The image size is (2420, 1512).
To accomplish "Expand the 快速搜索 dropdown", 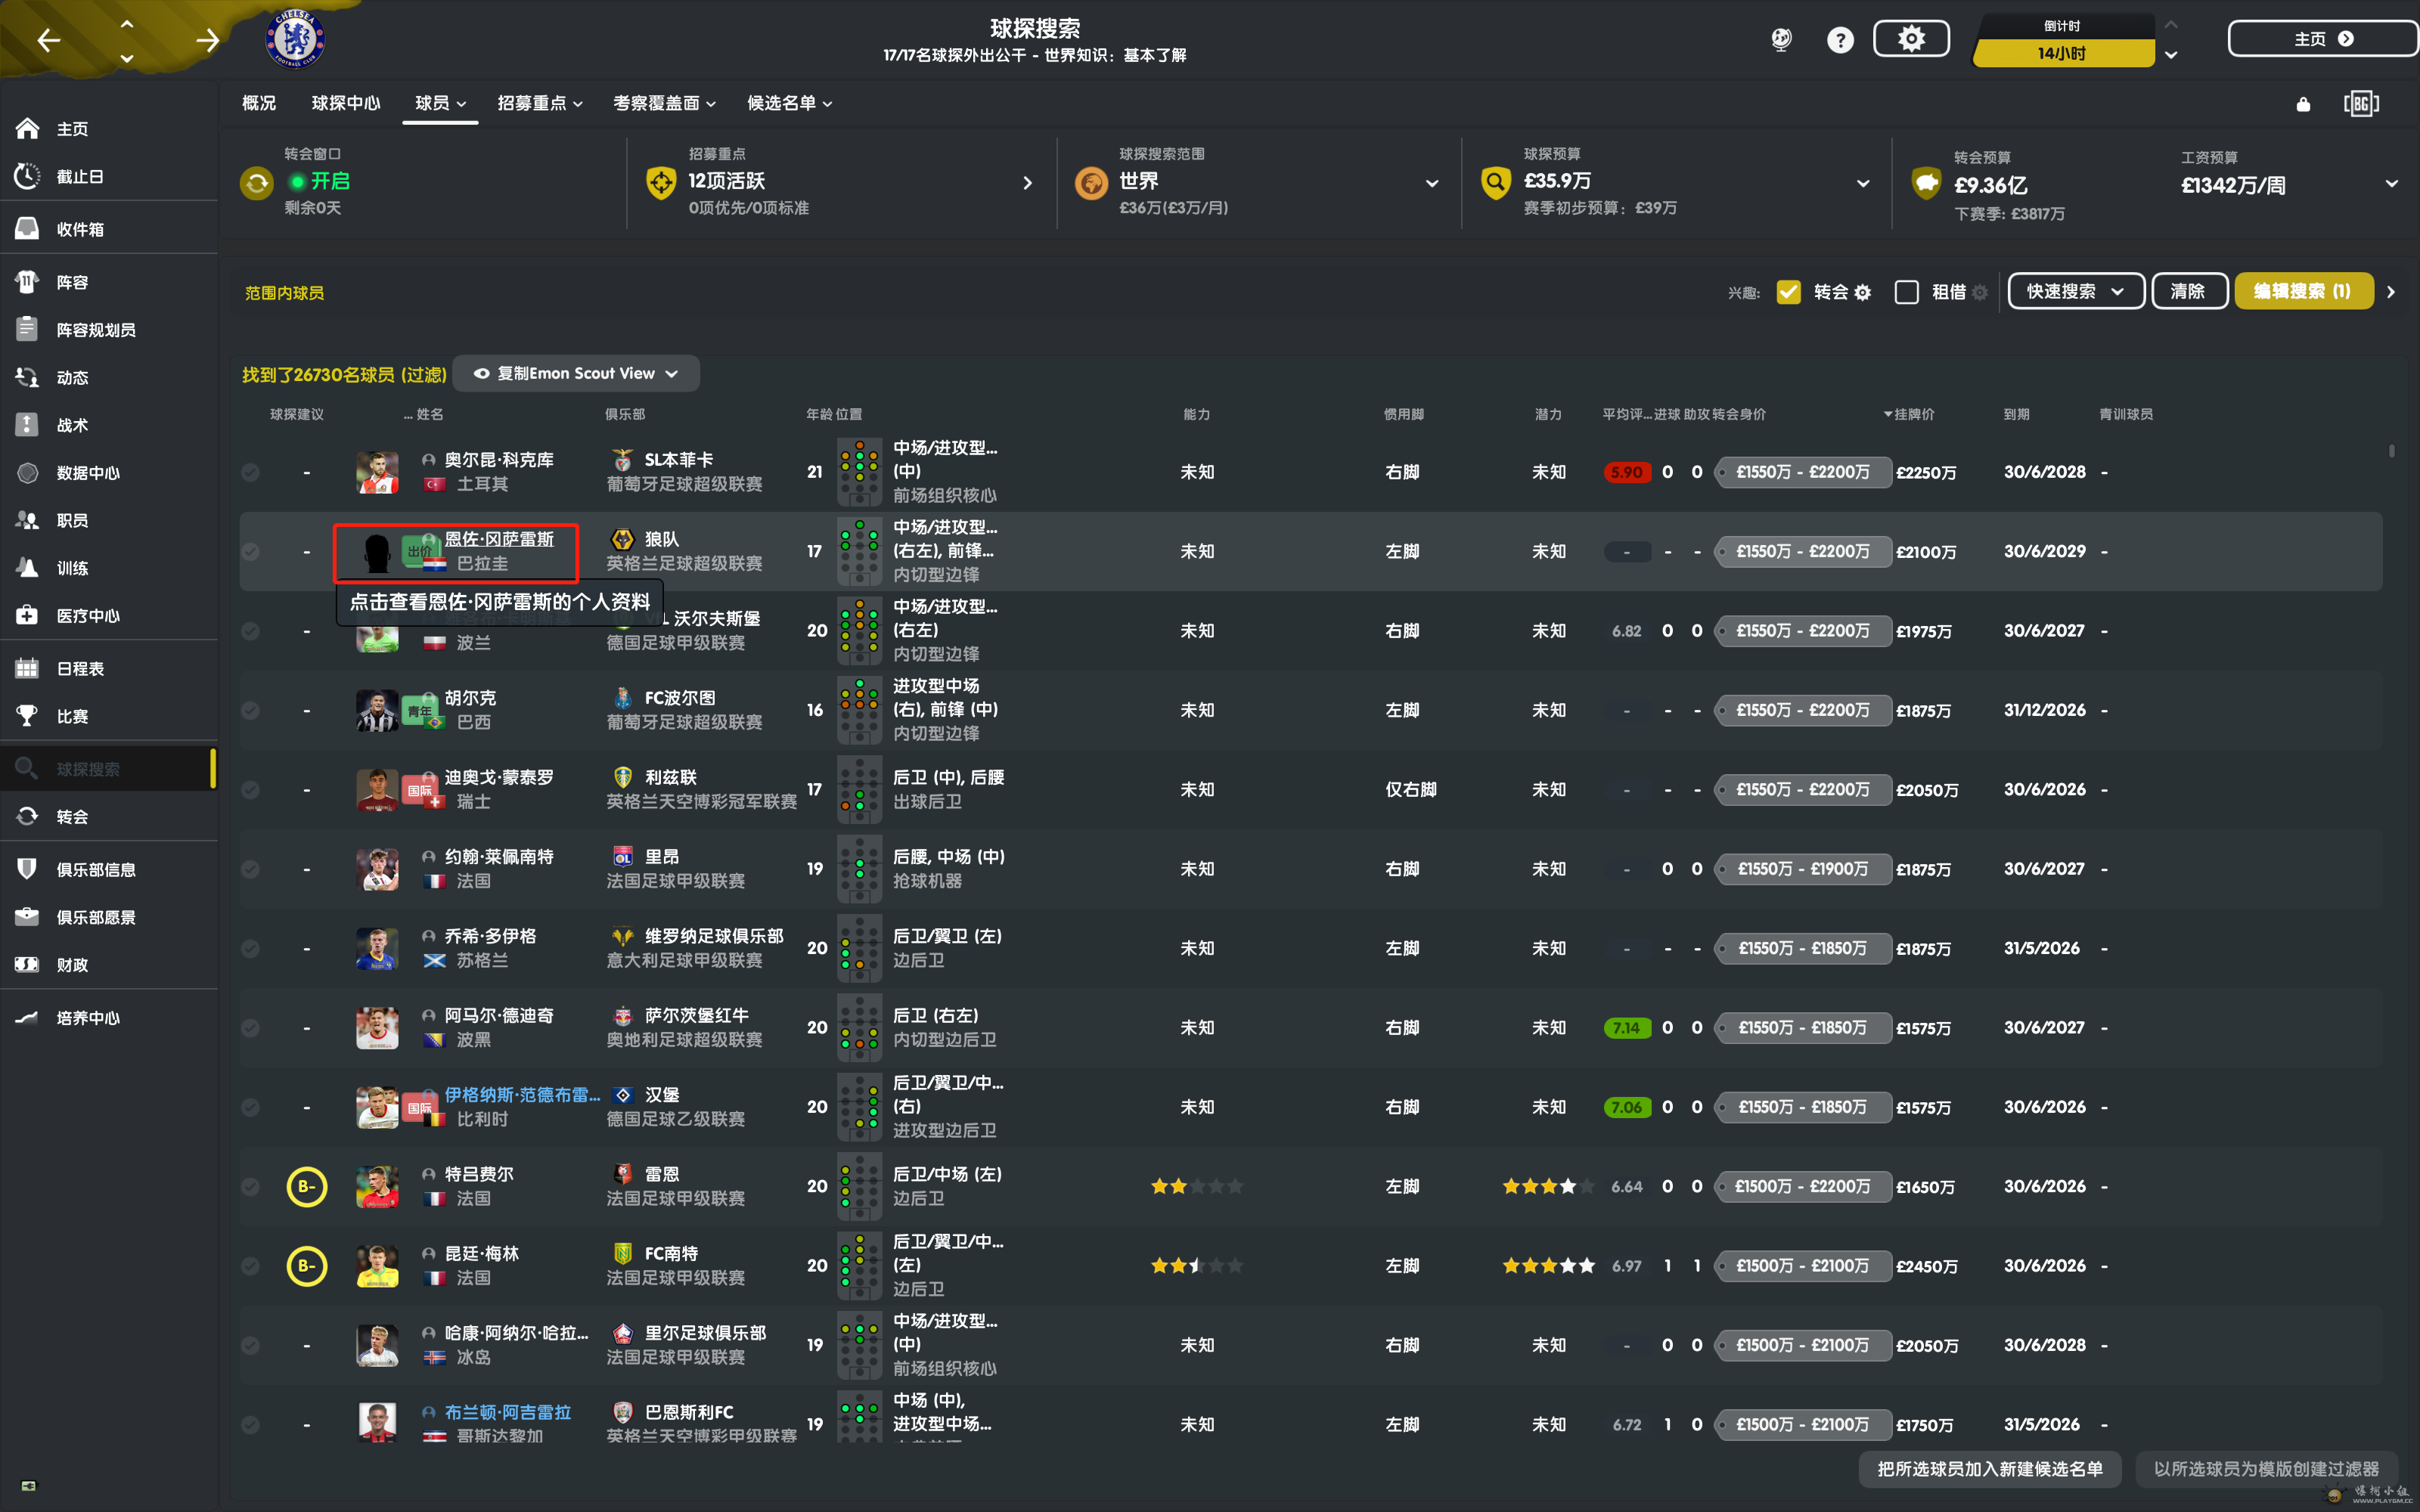I will 2075,291.
